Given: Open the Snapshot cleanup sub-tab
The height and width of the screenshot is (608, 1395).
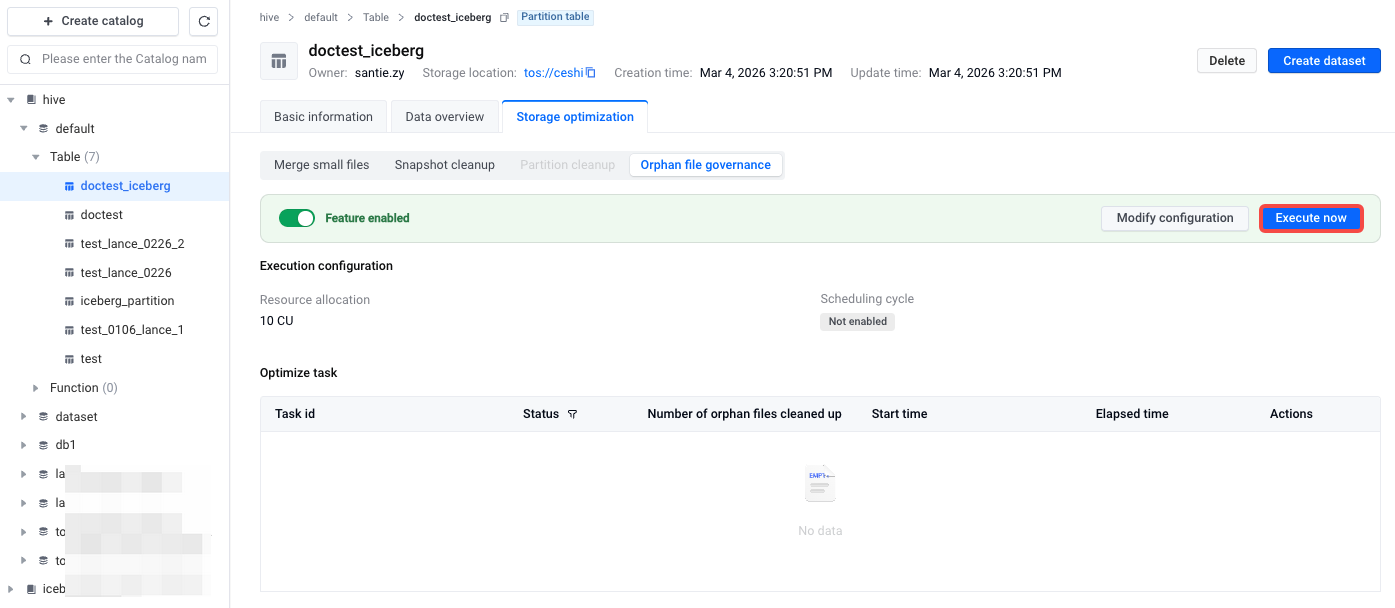Looking at the screenshot, I should [x=444, y=165].
